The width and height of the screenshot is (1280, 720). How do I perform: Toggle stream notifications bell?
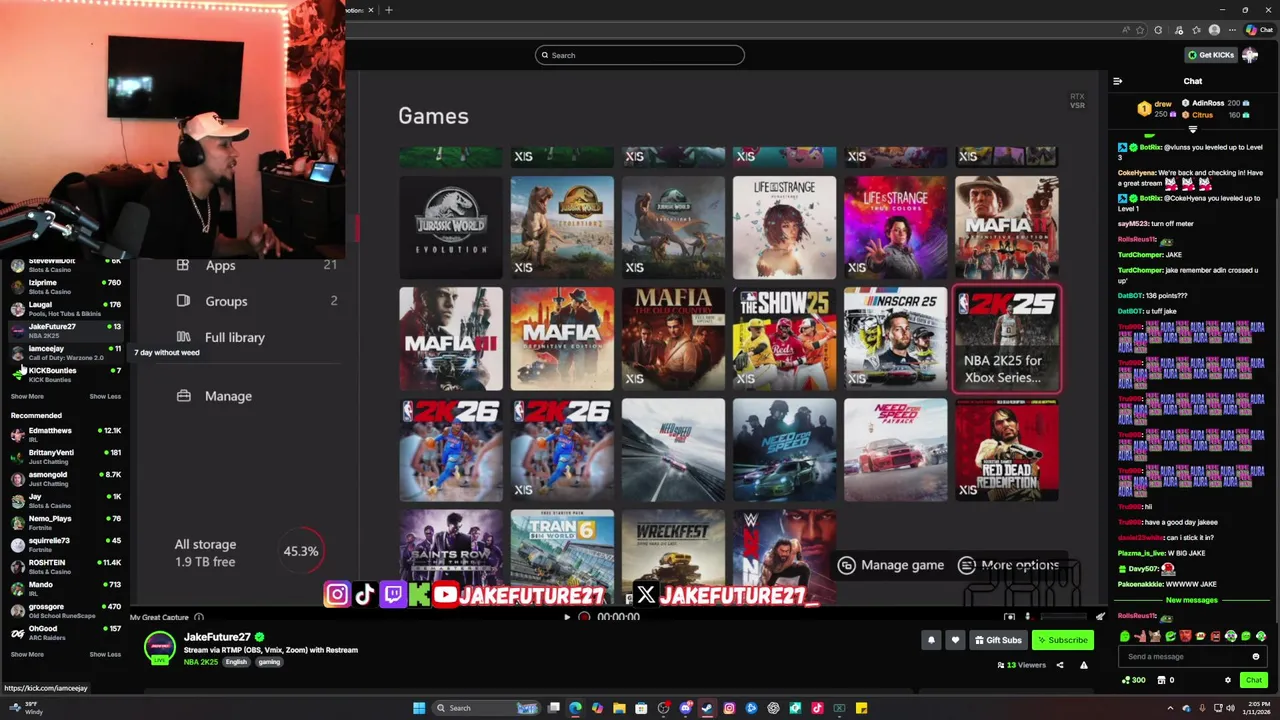pyautogui.click(x=931, y=640)
